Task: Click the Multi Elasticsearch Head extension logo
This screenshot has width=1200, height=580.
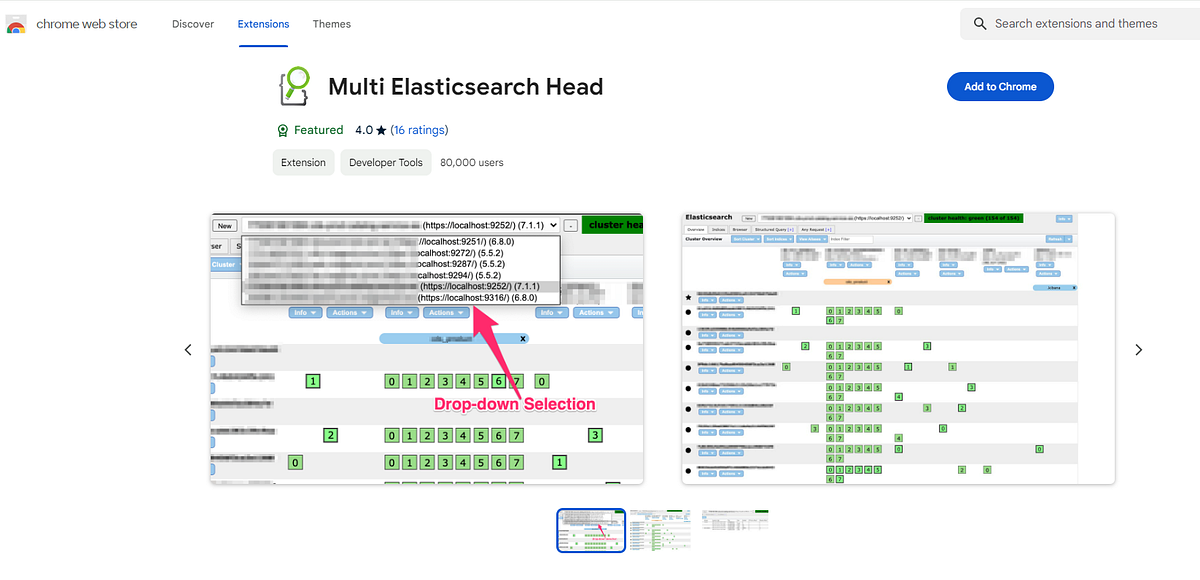Action: click(x=294, y=86)
